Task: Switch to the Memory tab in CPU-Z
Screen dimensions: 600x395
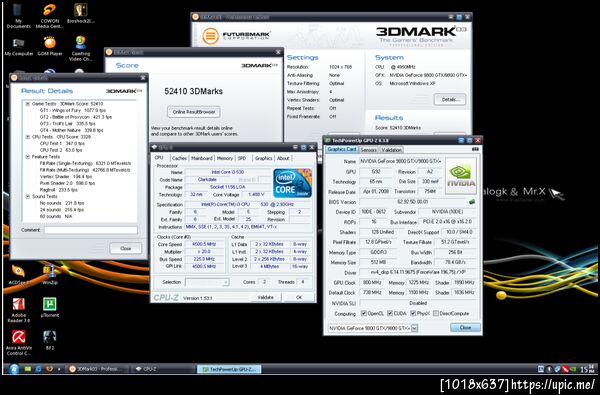Action: (x=225, y=158)
